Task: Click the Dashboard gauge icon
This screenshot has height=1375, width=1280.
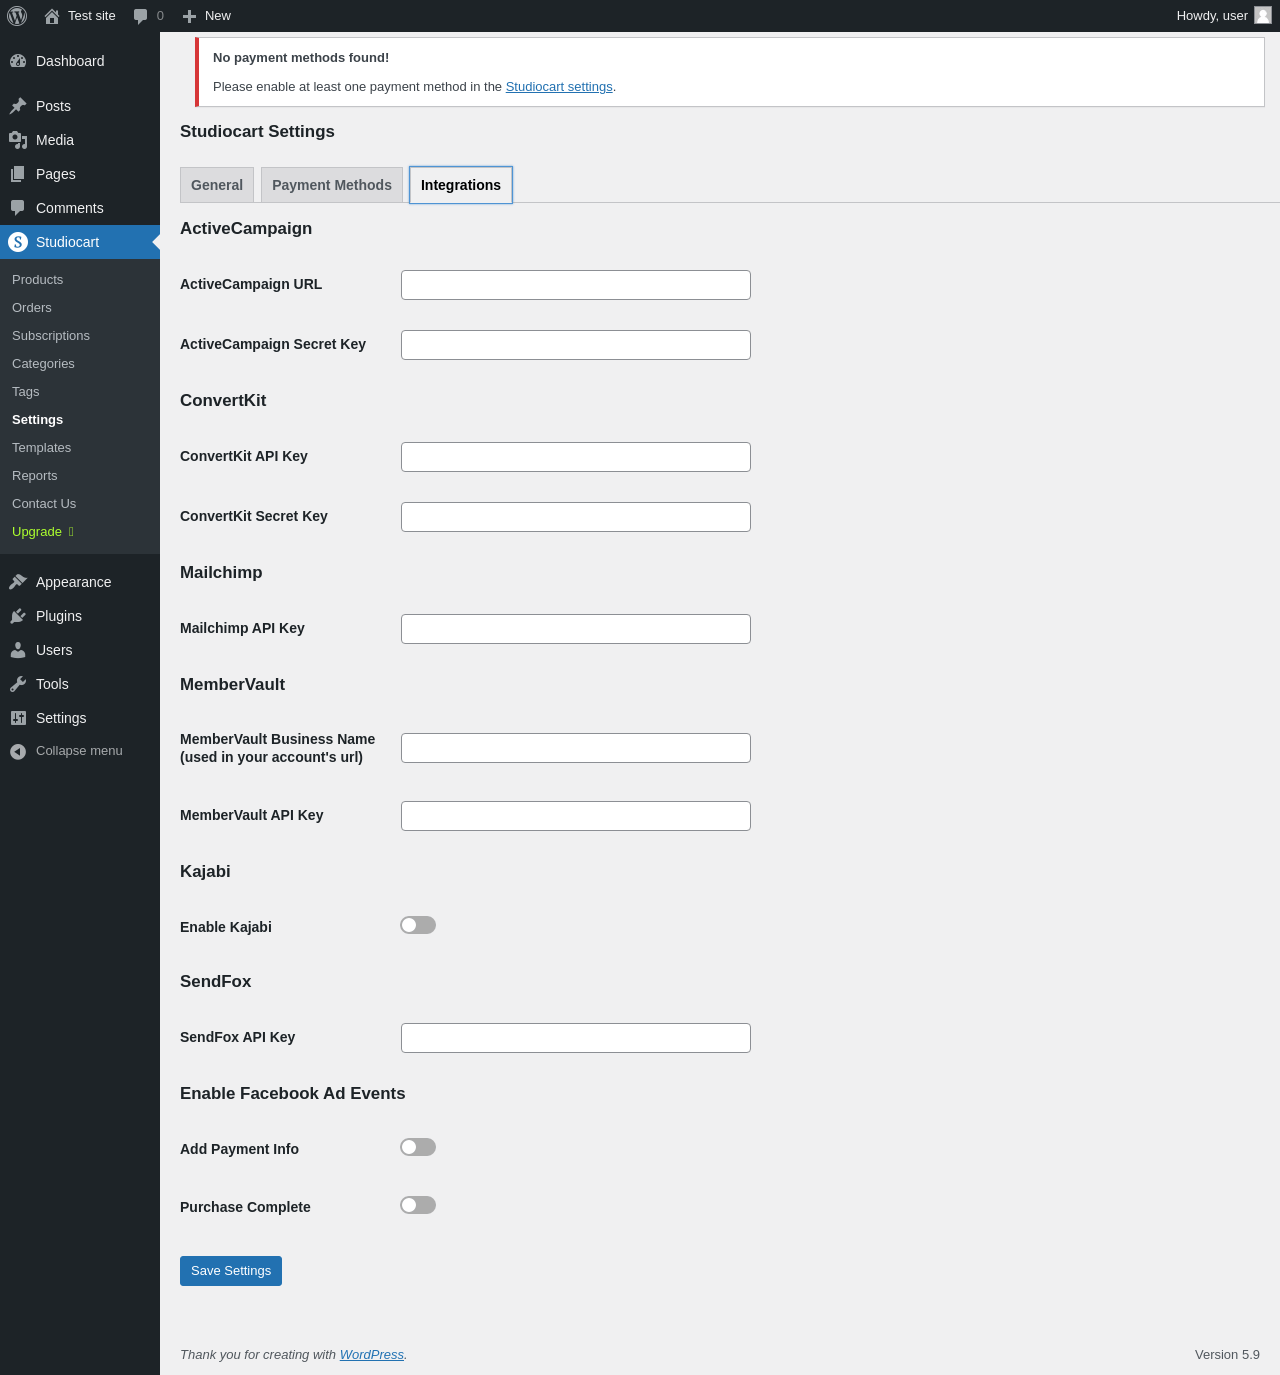Action: pos(18,61)
